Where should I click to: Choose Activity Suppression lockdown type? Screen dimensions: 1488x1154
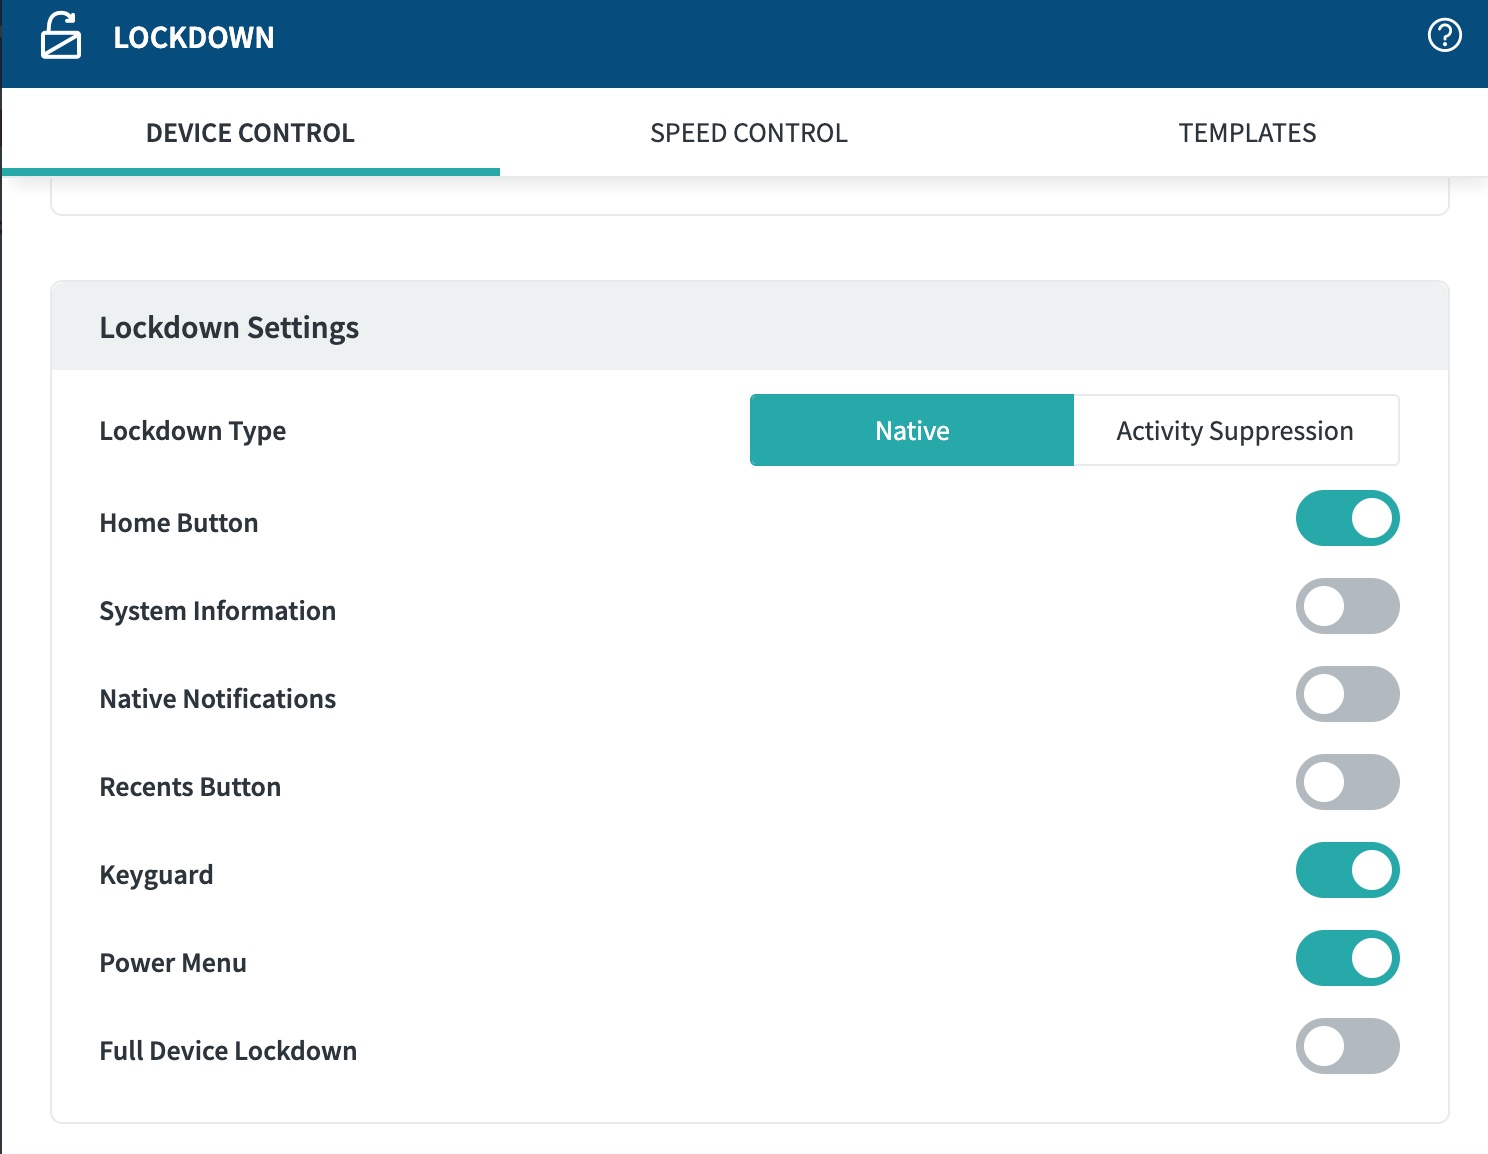(1235, 430)
